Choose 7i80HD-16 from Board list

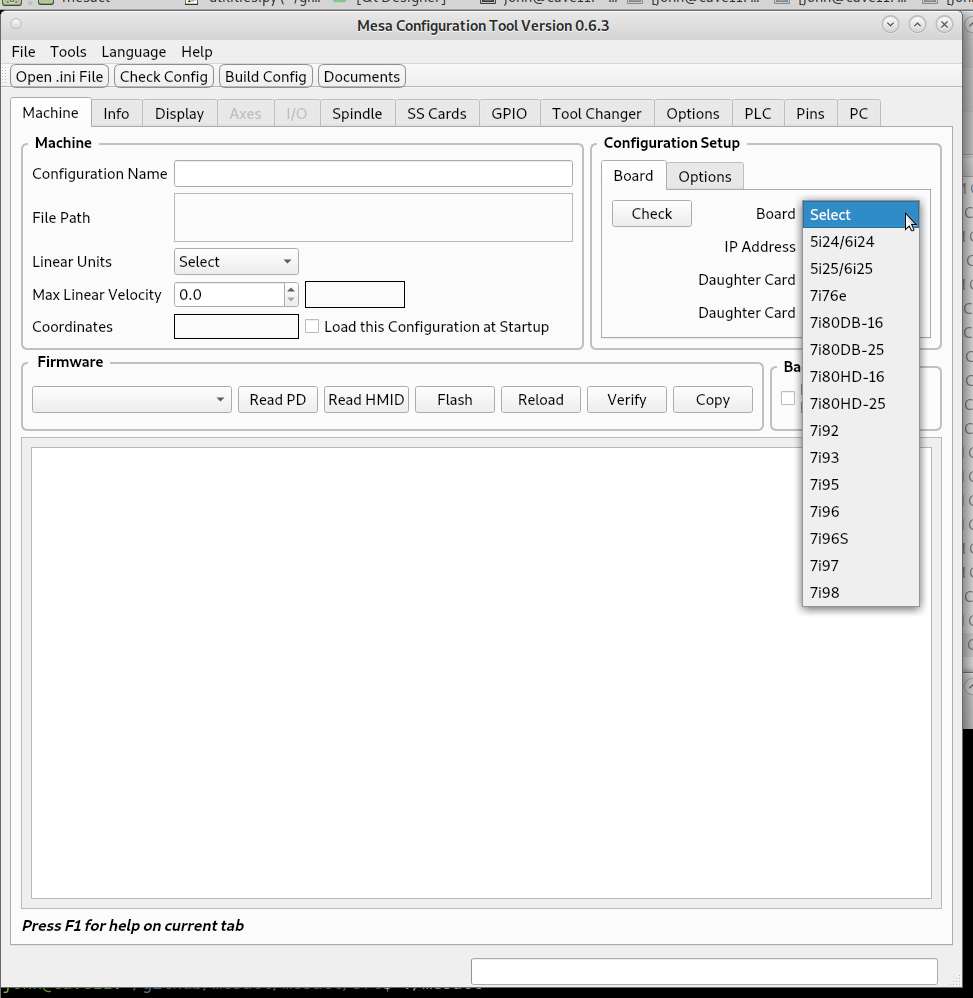pos(860,377)
